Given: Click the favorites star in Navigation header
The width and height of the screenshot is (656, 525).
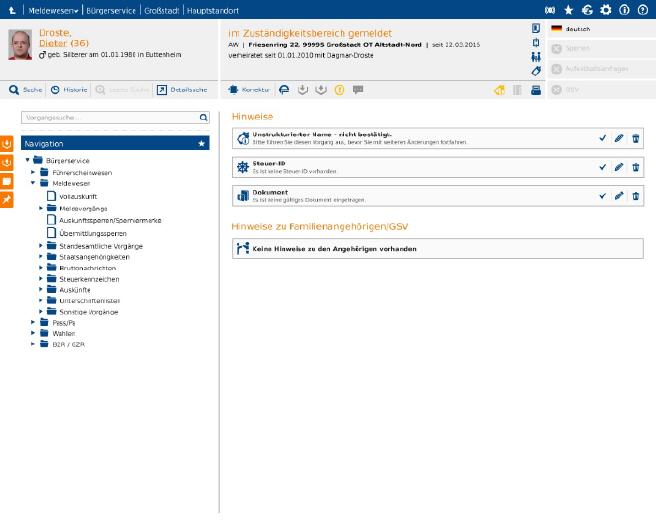Looking at the screenshot, I should tap(201, 144).
